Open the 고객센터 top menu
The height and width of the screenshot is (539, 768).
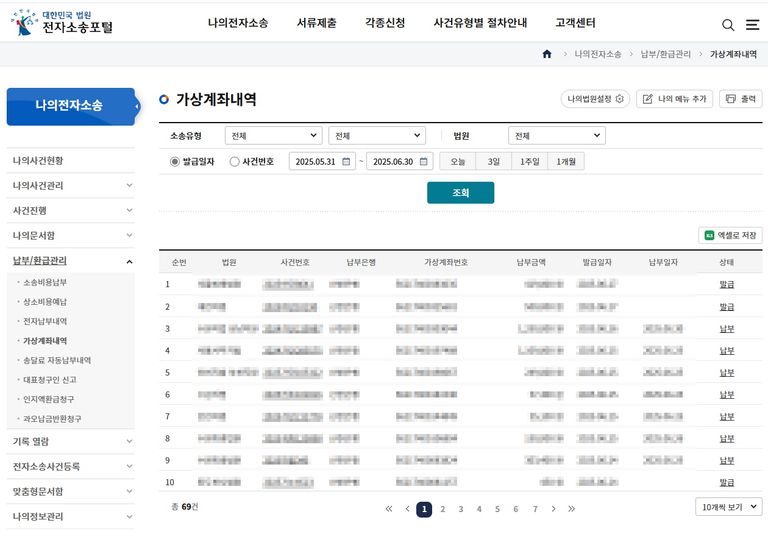click(576, 23)
